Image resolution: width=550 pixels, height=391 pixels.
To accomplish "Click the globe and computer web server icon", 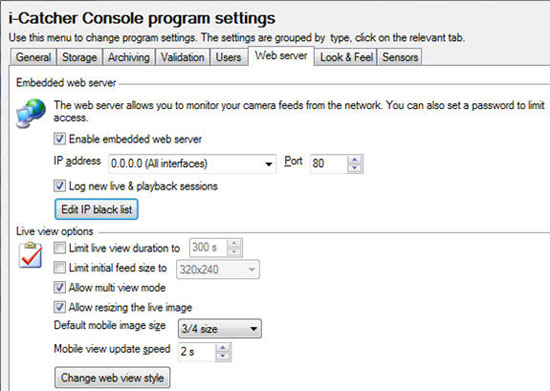I will pyautogui.click(x=31, y=113).
